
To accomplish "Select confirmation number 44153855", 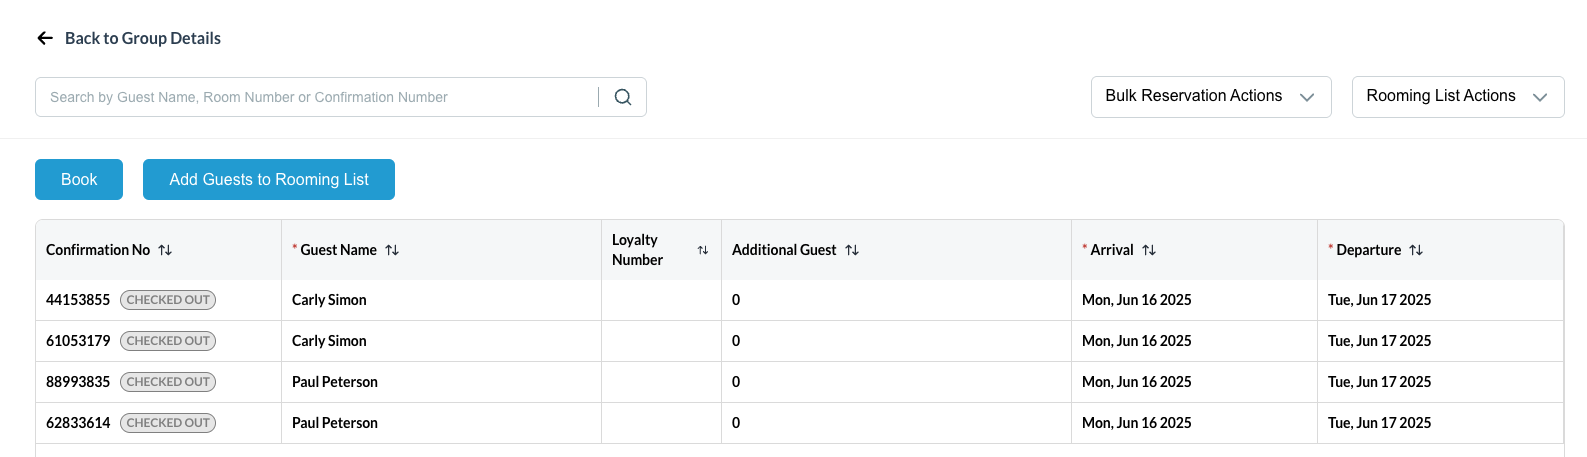I will point(78,300).
